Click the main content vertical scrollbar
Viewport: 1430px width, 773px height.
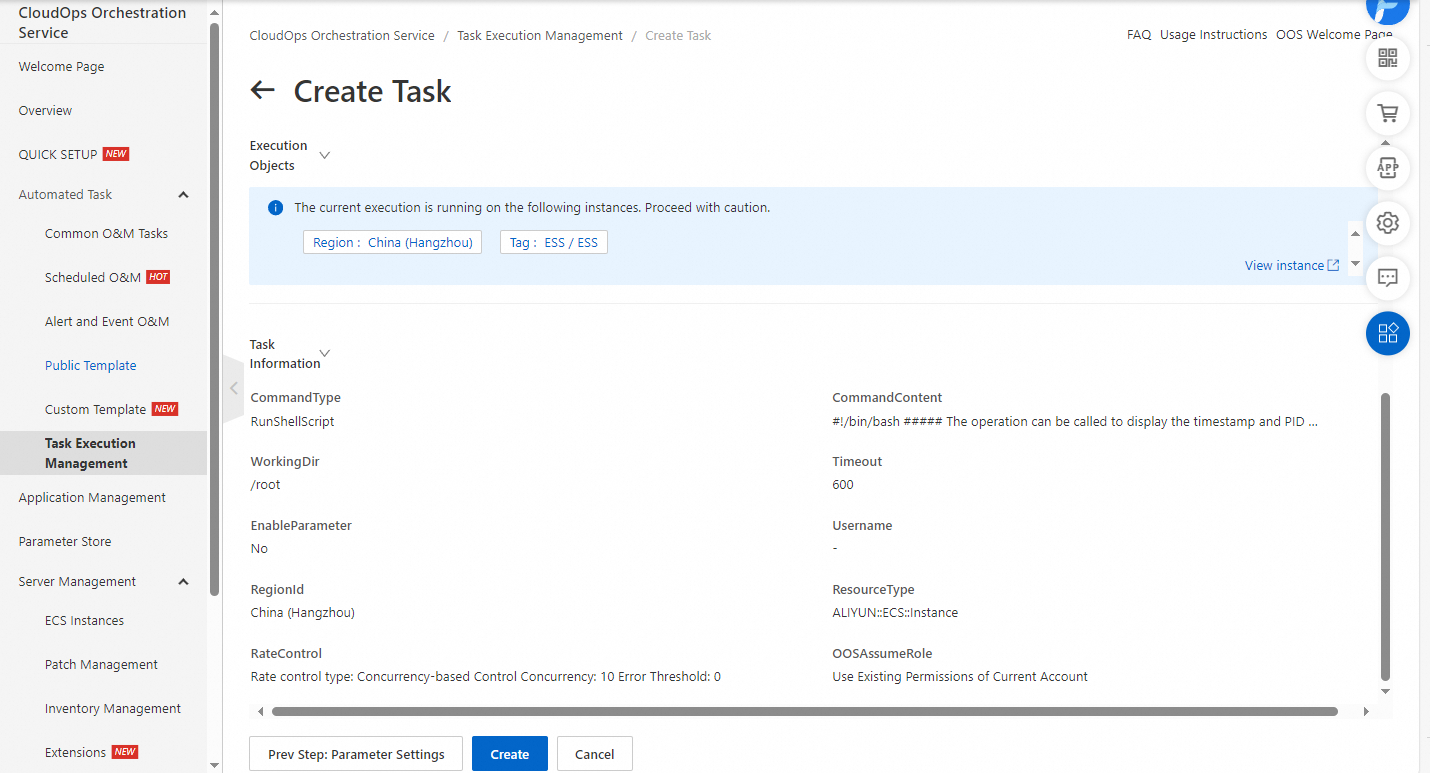pyautogui.click(x=1385, y=536)
